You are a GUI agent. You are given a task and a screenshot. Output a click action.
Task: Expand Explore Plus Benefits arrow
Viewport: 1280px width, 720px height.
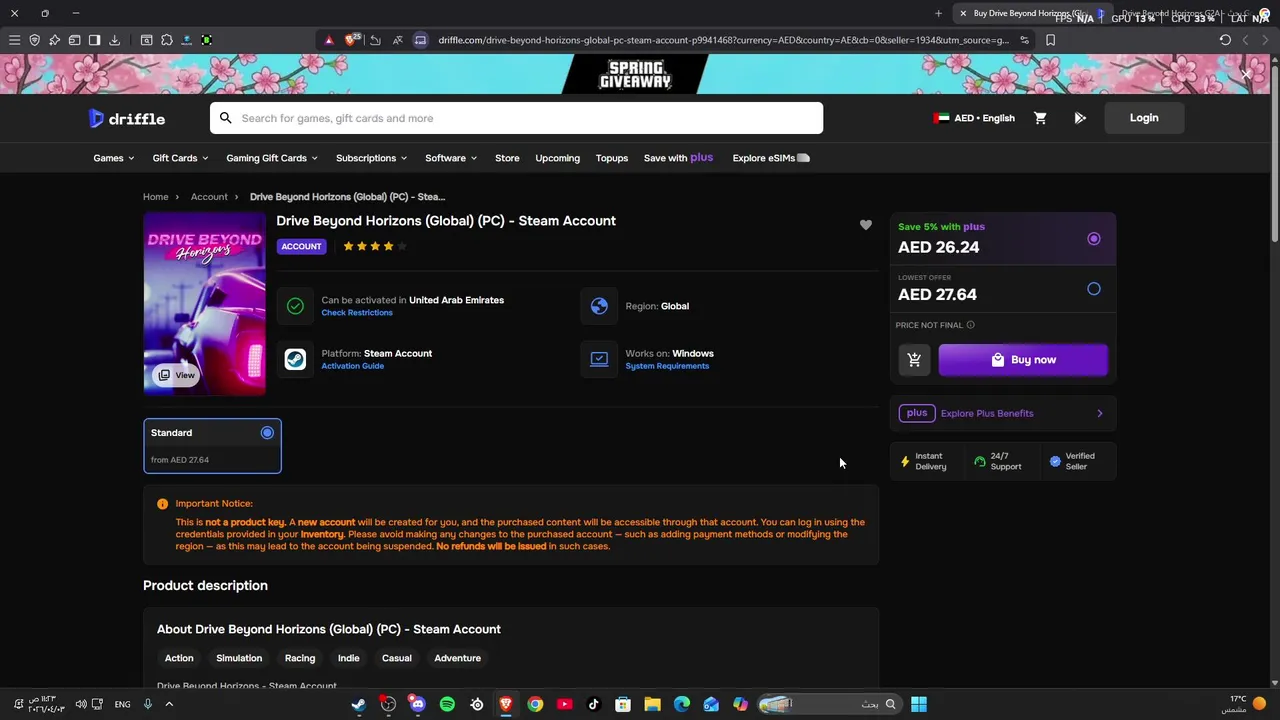[x=1100, y=413]
